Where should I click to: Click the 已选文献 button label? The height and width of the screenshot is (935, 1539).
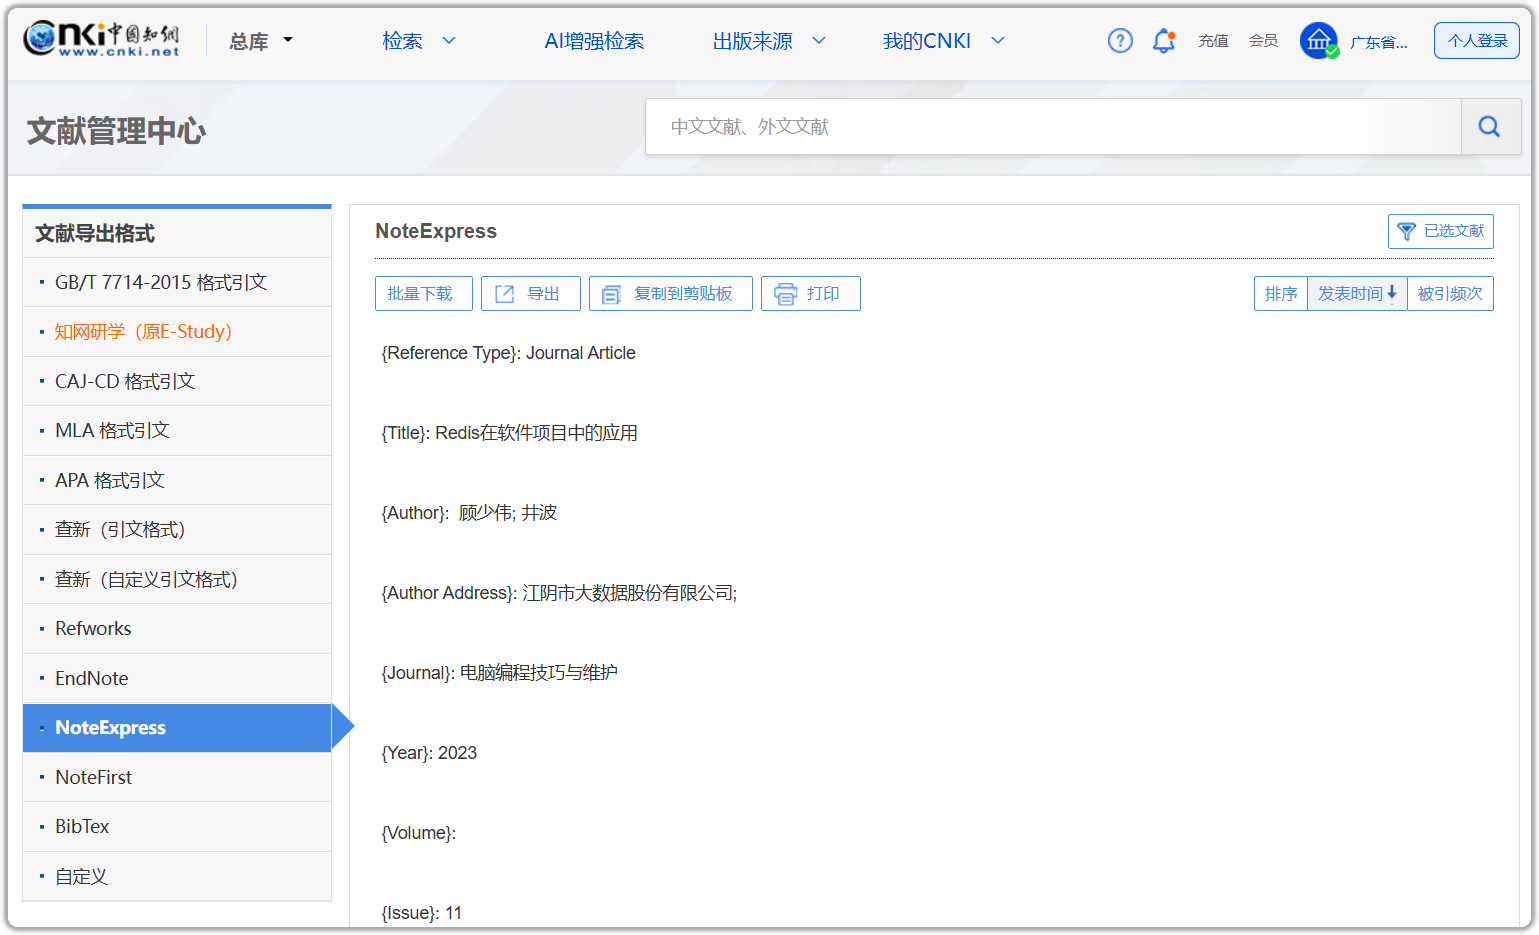tap(1454, 231)
